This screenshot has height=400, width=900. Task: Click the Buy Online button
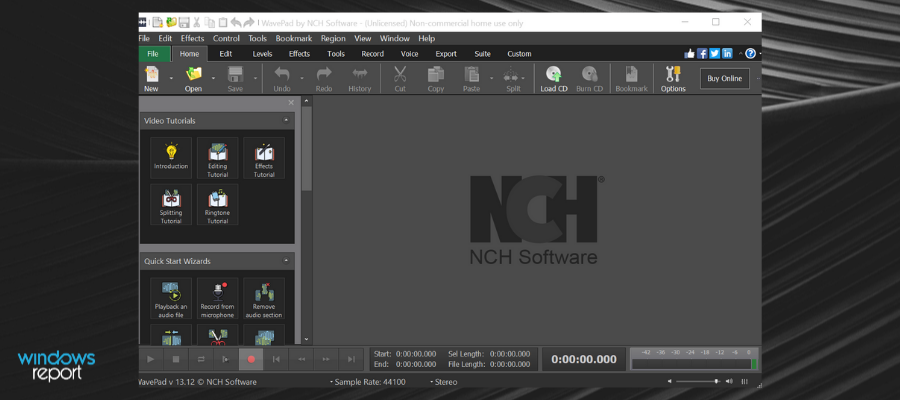[x=724, y=79]
